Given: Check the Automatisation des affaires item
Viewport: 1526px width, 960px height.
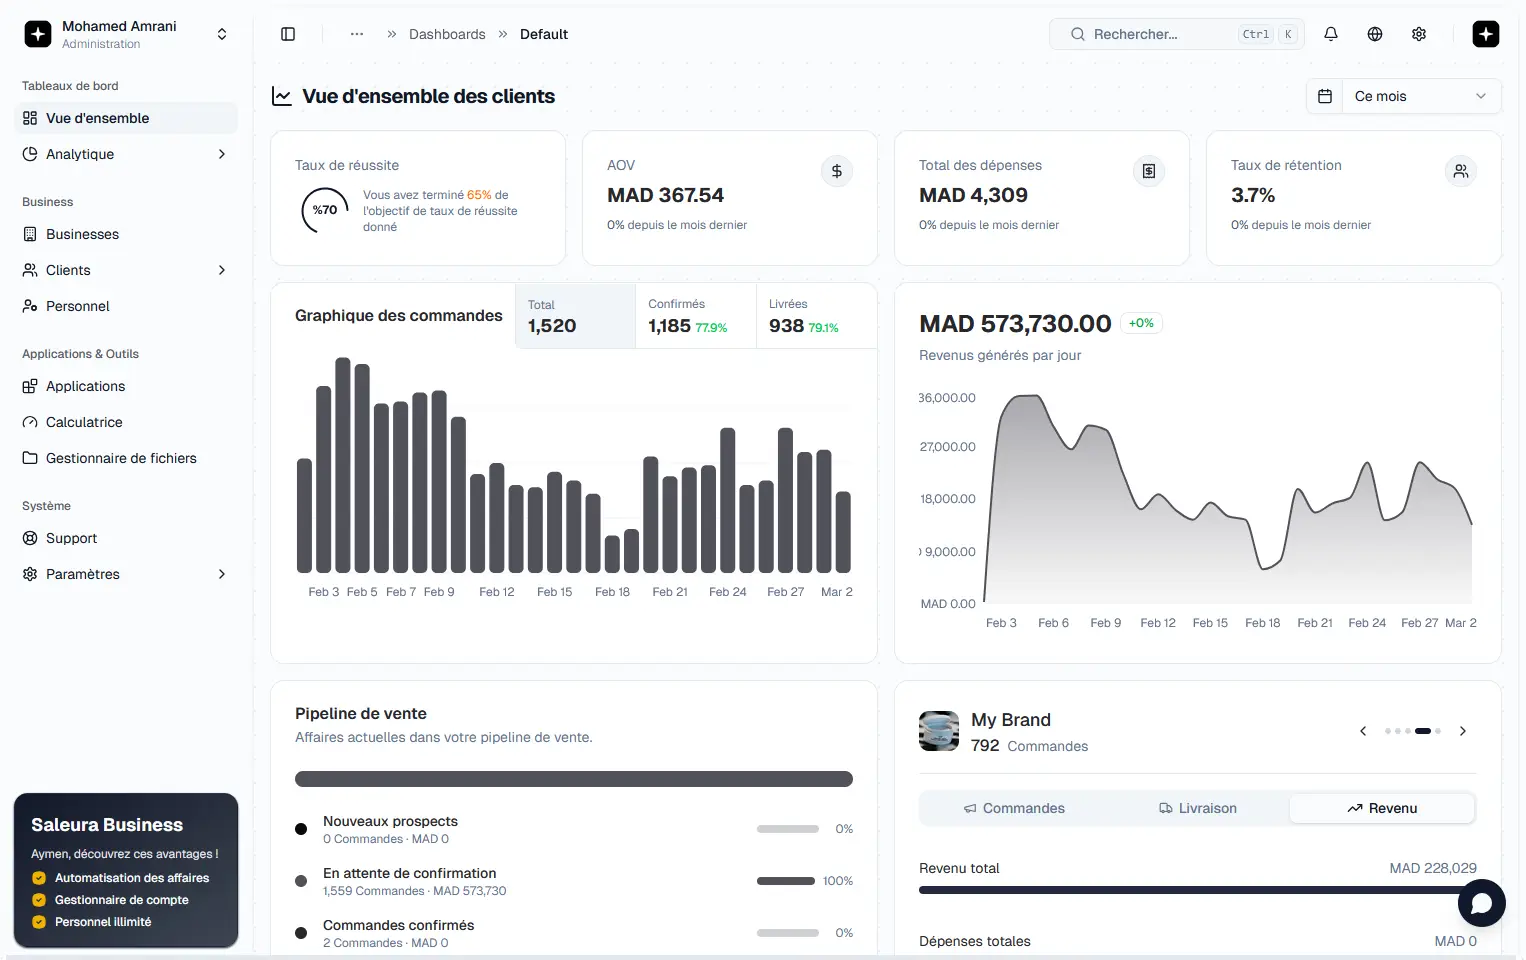Looking at the screenshot, I should tap(39, 877).
